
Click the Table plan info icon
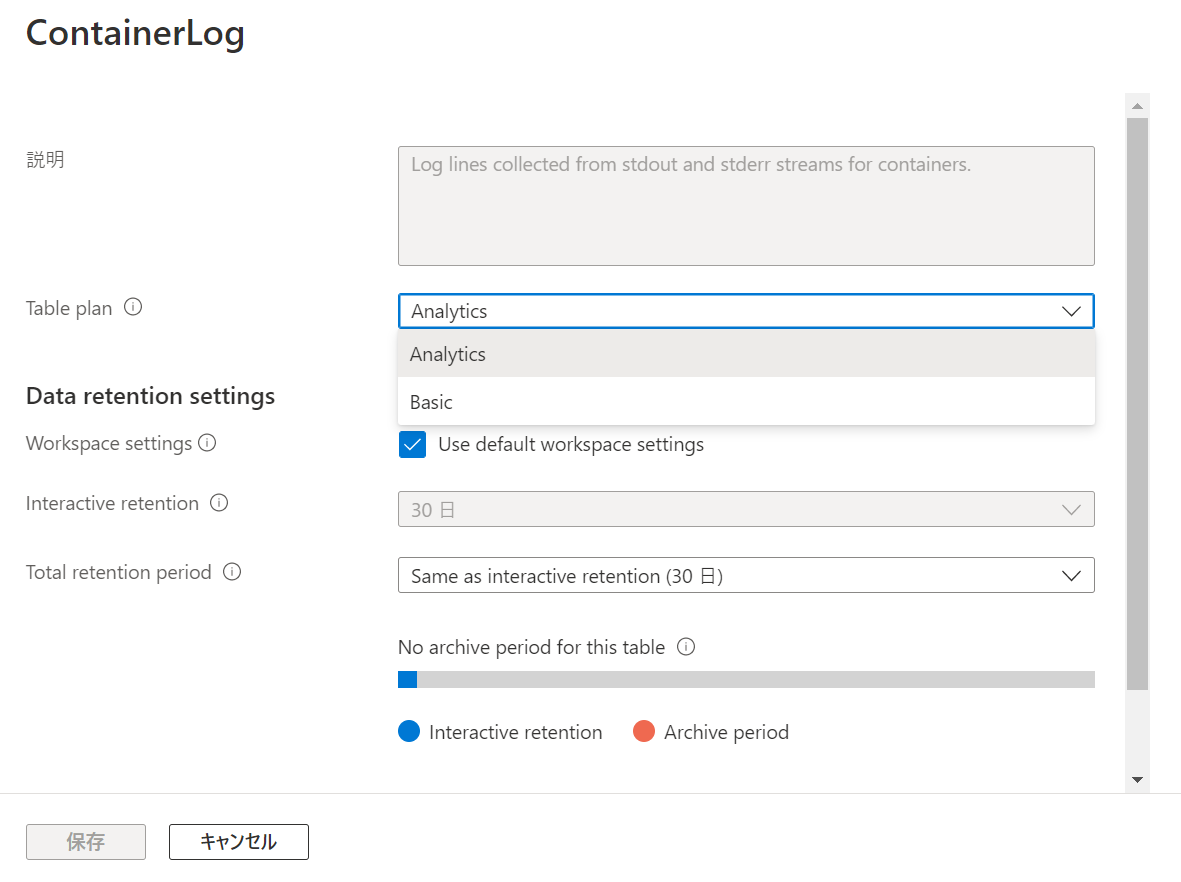[x=133, y=307]
